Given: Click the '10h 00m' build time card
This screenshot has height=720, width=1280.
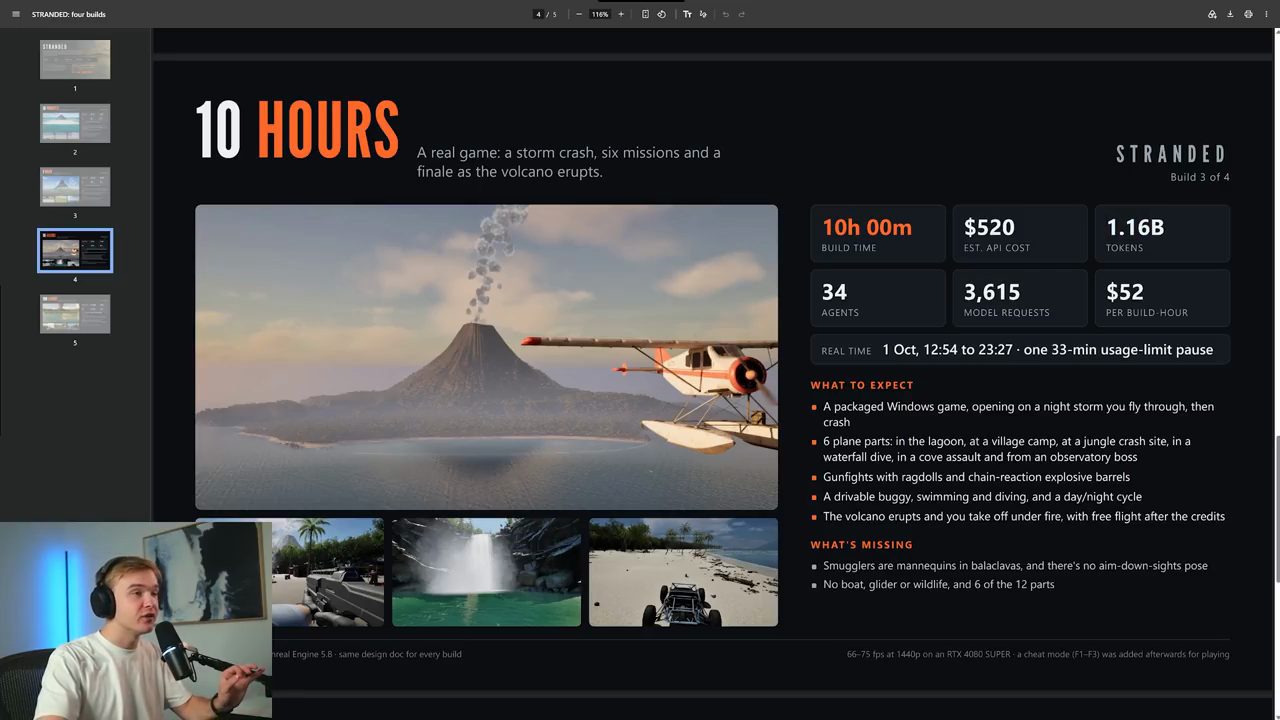Looking at the screenshot, I should 878,234.
